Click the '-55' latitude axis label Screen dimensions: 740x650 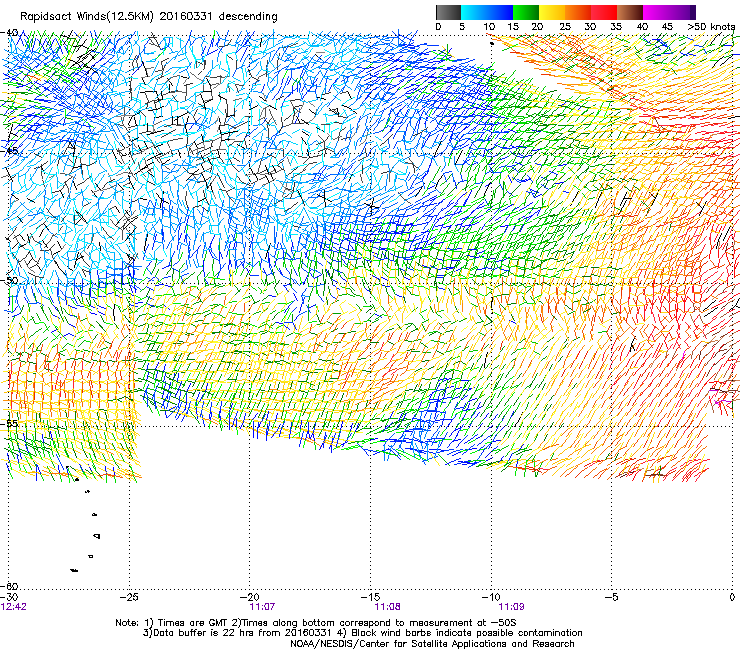tap(10, 423)
